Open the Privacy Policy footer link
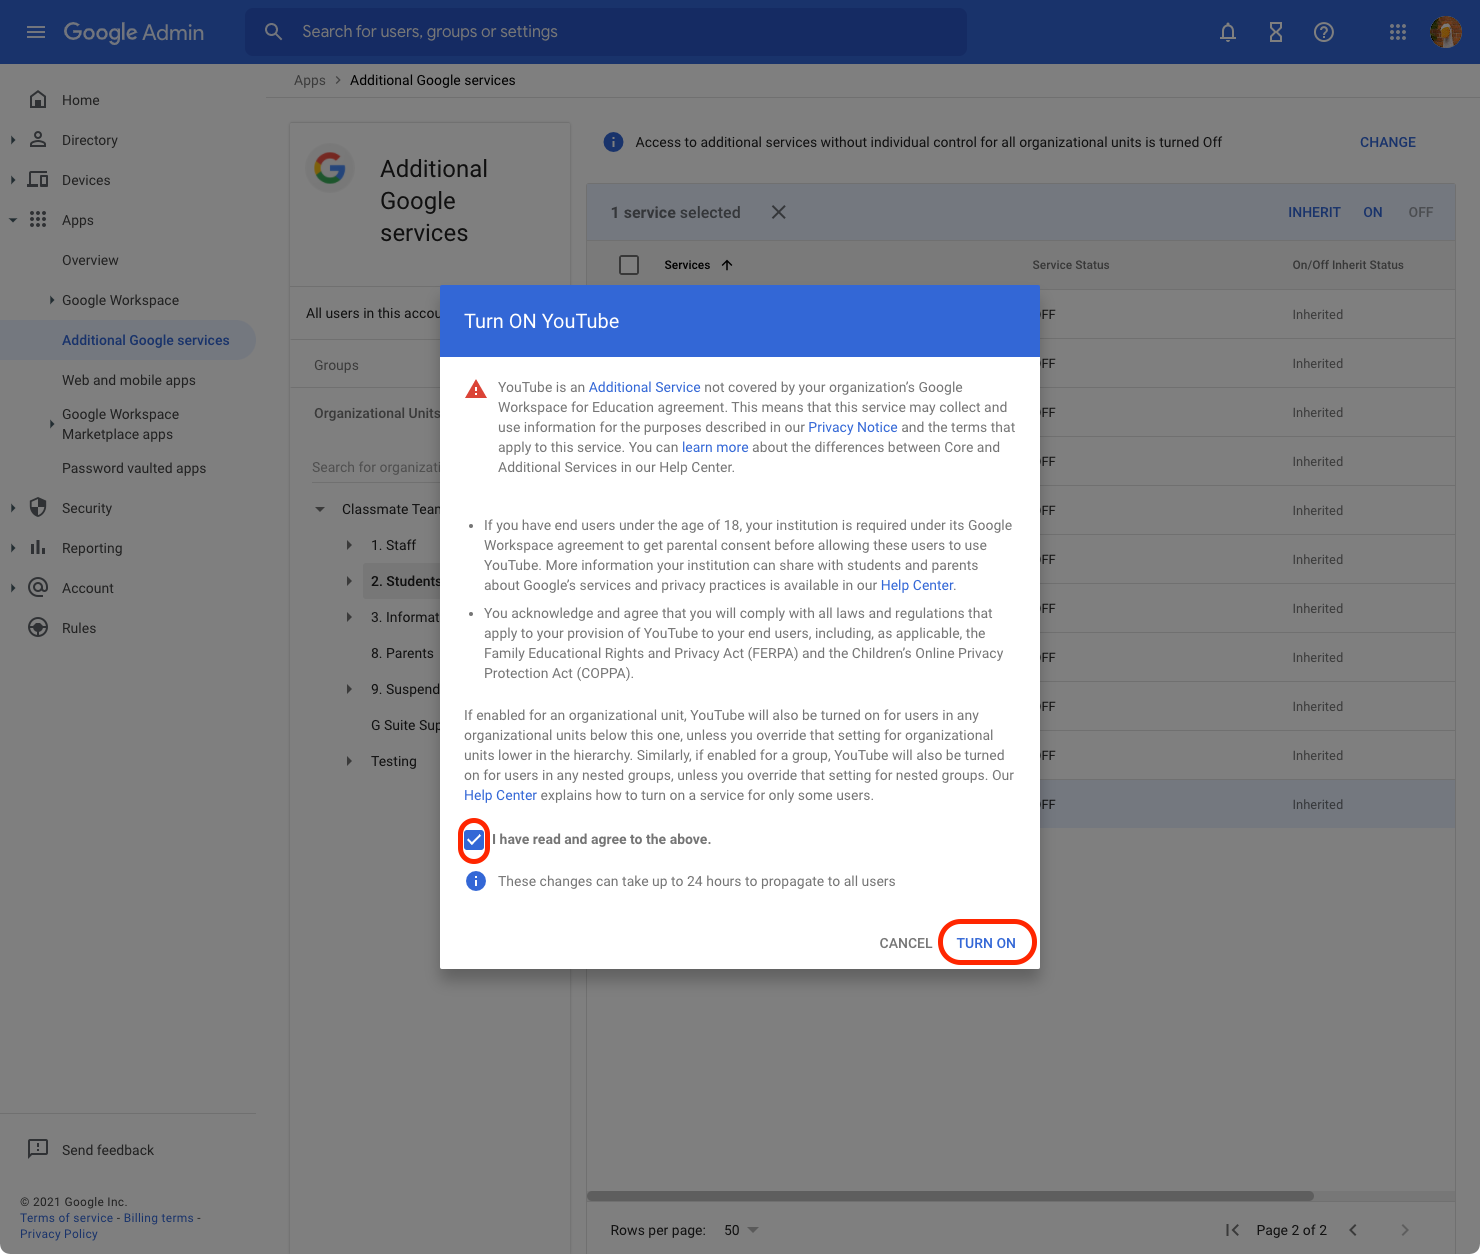Viewport: 1480px width, 1254px height. point(59,1234)
